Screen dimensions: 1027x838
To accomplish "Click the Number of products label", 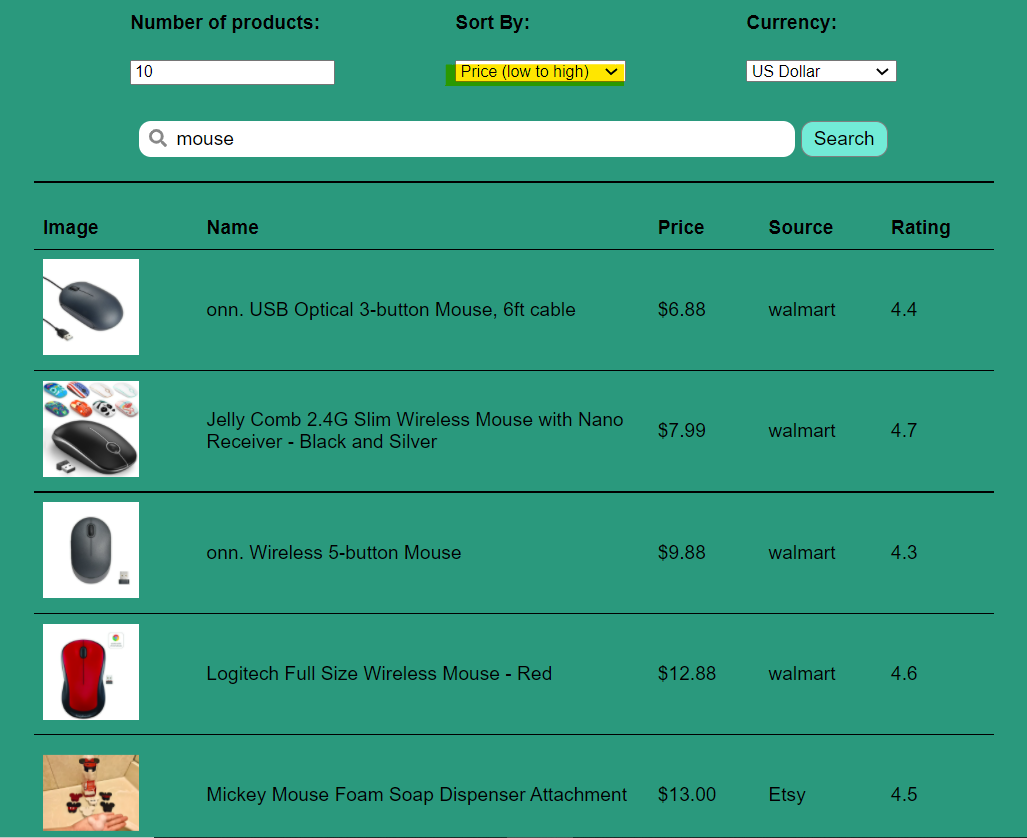I will [225, 22].
